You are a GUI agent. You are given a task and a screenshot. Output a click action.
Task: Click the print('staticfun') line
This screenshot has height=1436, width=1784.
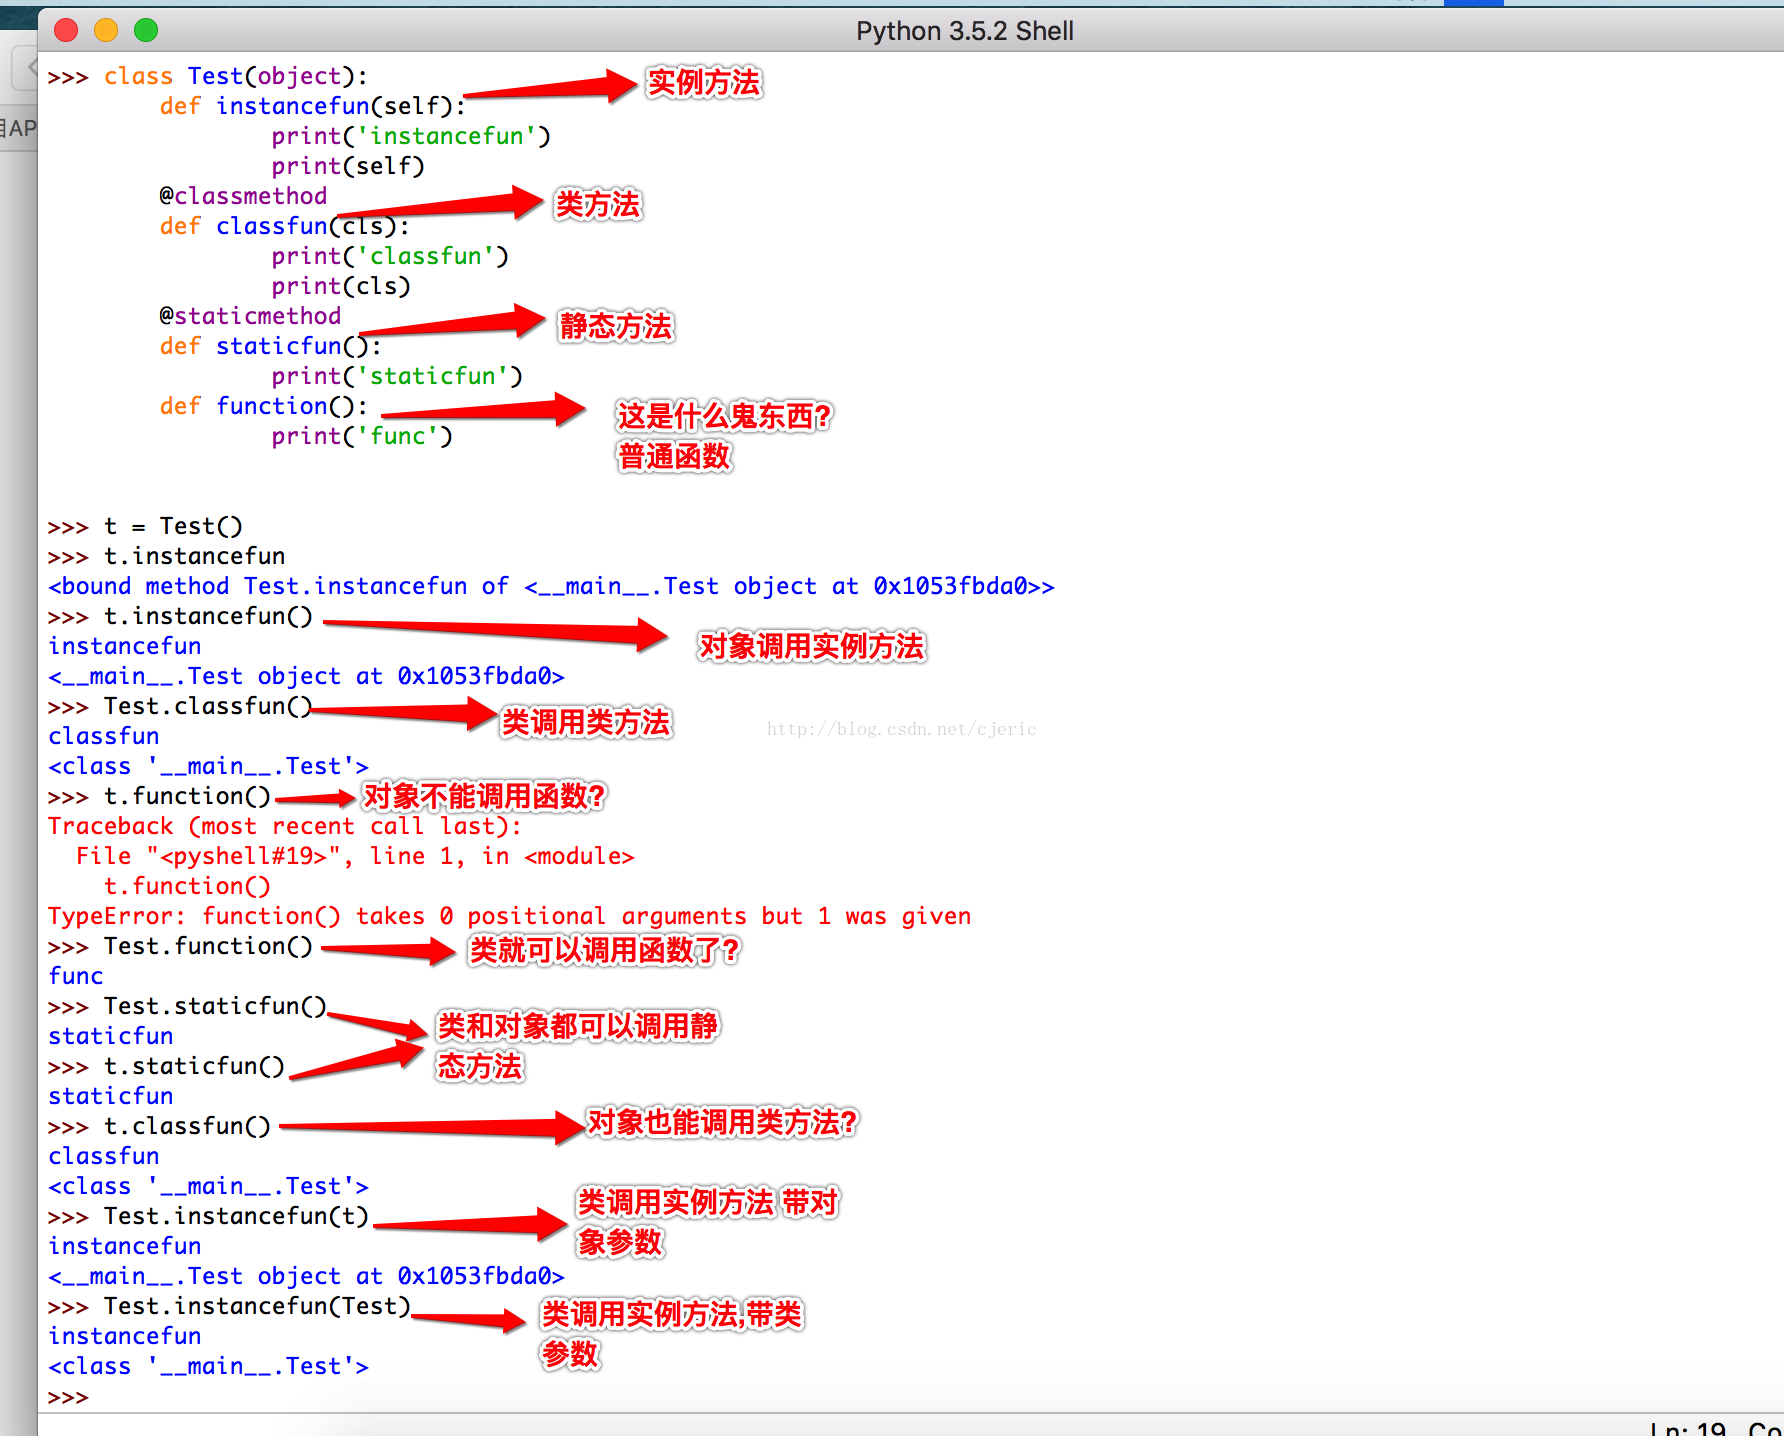pos(397,376)
